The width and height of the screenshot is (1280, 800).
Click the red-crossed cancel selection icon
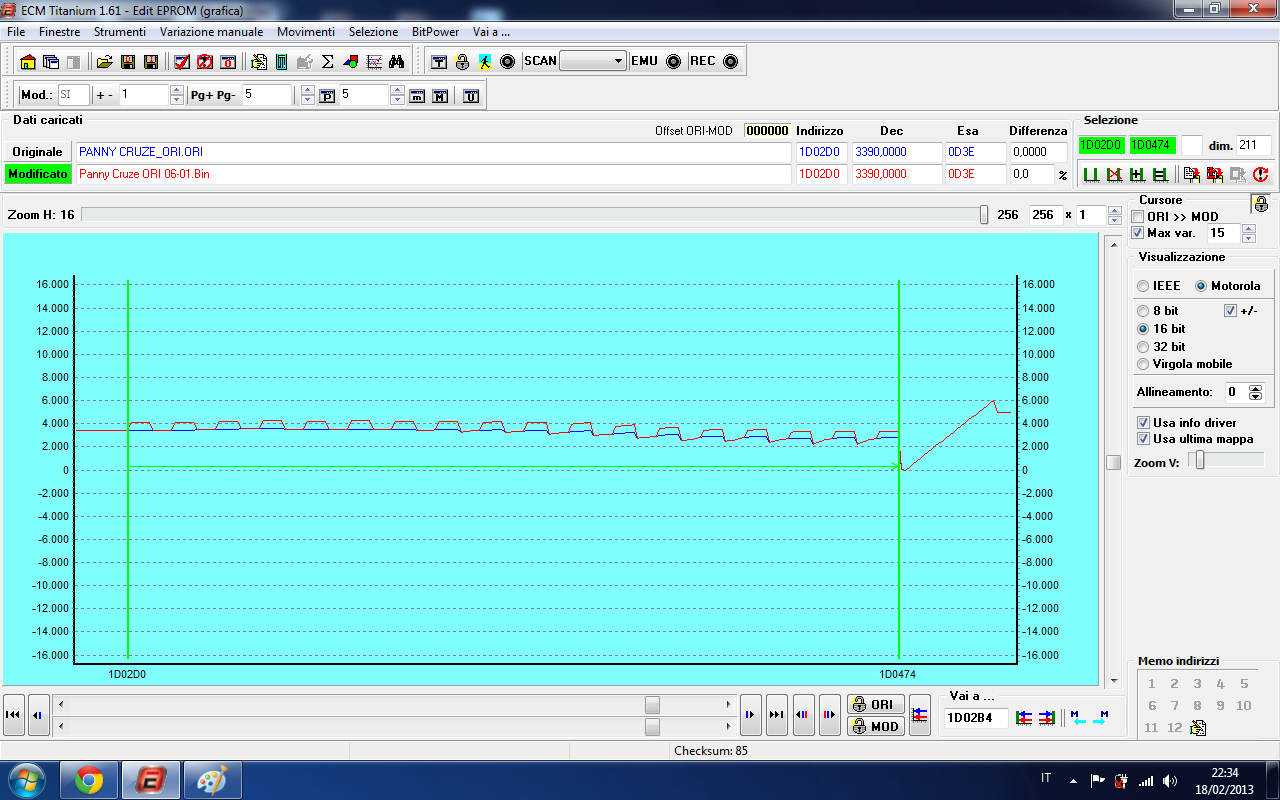(1115, 174)
